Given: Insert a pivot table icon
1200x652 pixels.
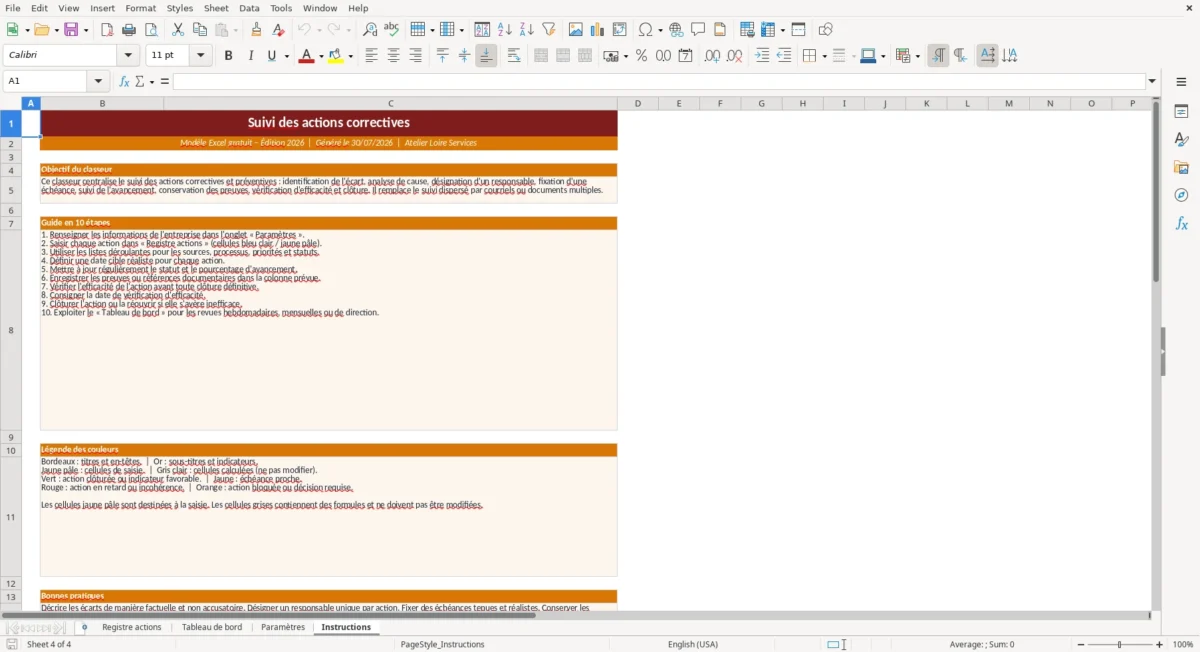Looking at the screenshot, I should point(620,30).
